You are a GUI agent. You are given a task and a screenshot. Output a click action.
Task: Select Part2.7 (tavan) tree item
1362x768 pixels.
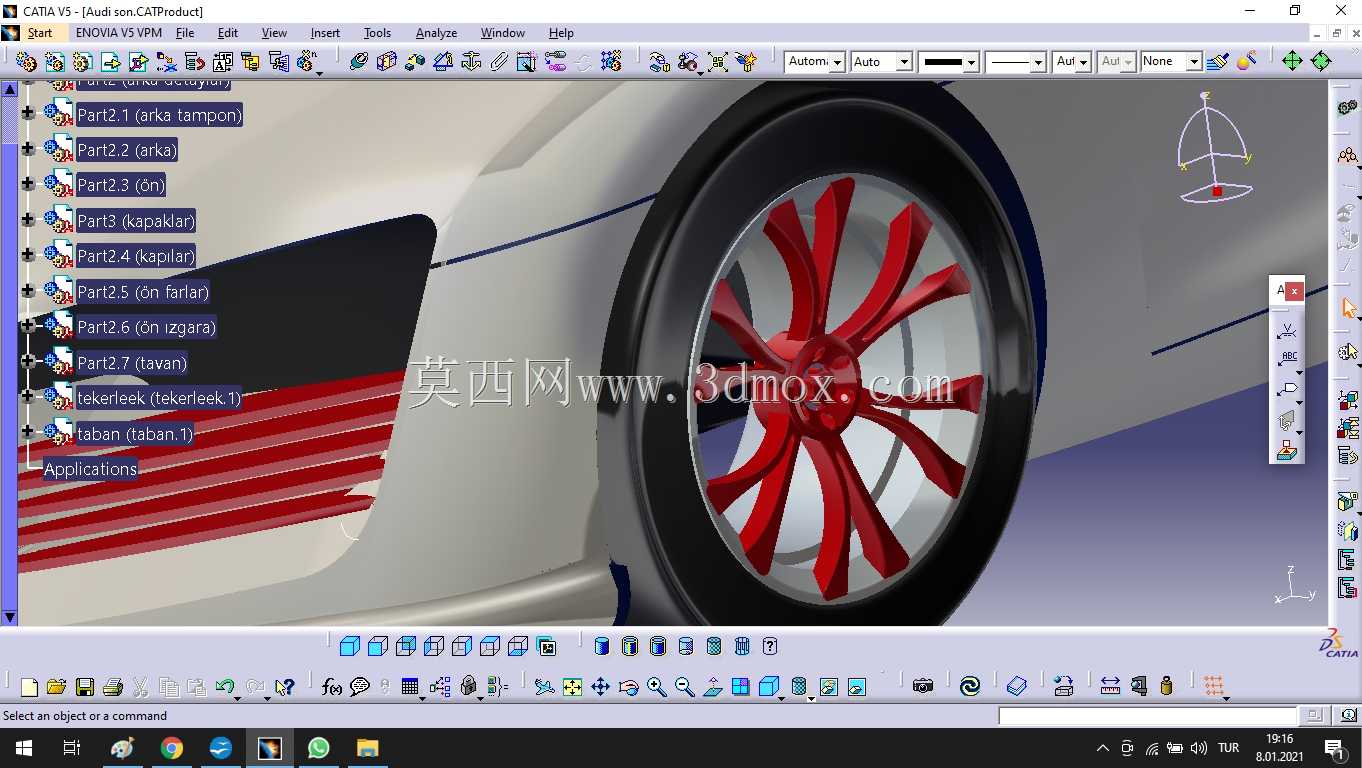tap(132, 363)
